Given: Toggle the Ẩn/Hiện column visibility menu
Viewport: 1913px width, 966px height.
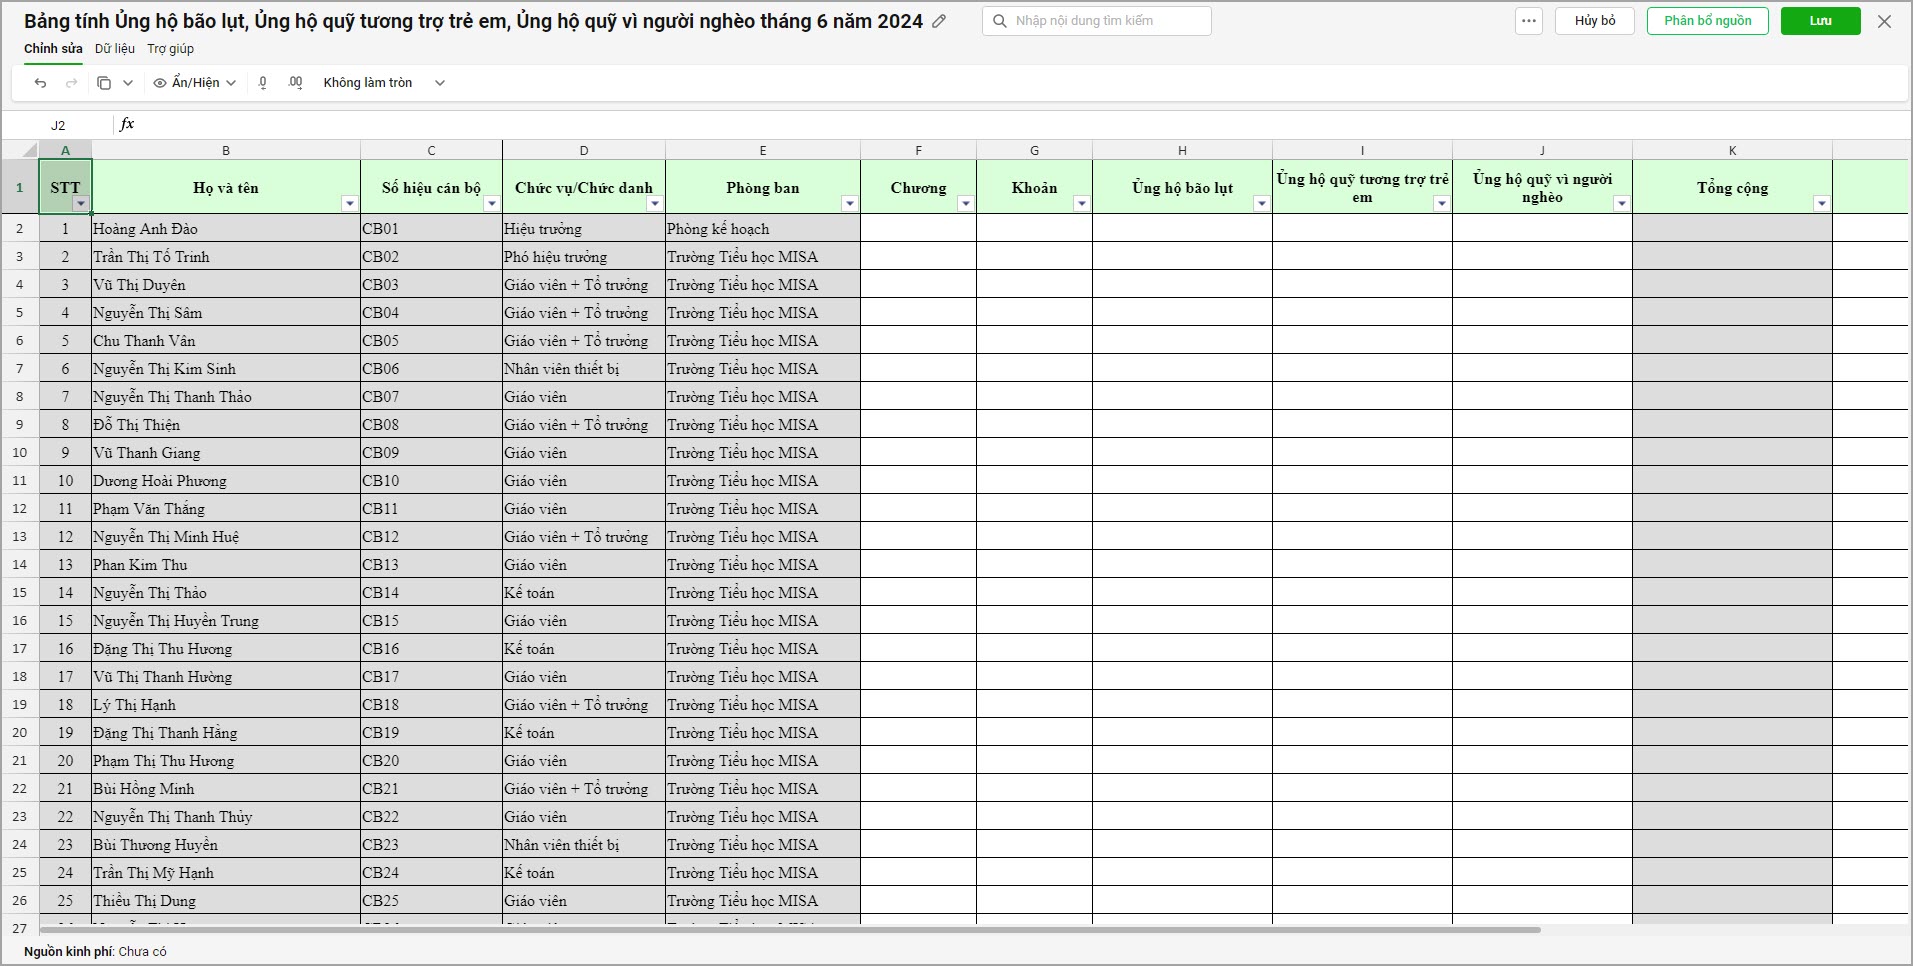Looking at the screenshot, I should click(x=195, y=83).
